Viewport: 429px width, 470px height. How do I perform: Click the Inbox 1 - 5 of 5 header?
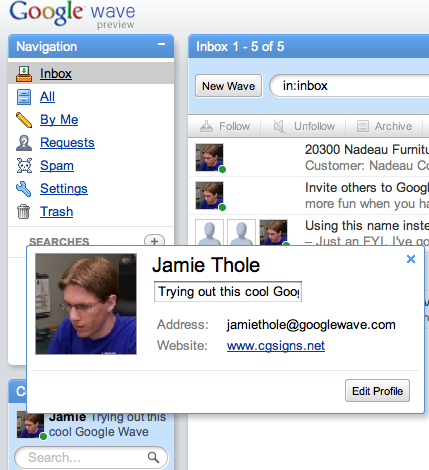point(240,46)
